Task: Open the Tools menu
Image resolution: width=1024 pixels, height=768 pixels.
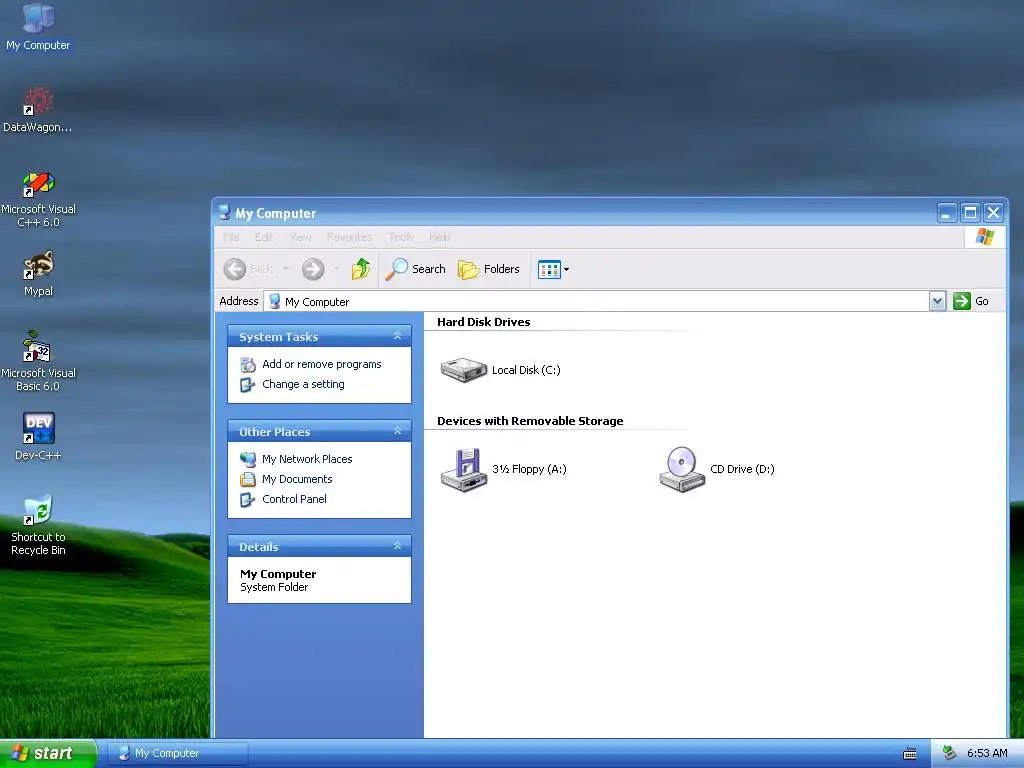Action: pos(400,237)
